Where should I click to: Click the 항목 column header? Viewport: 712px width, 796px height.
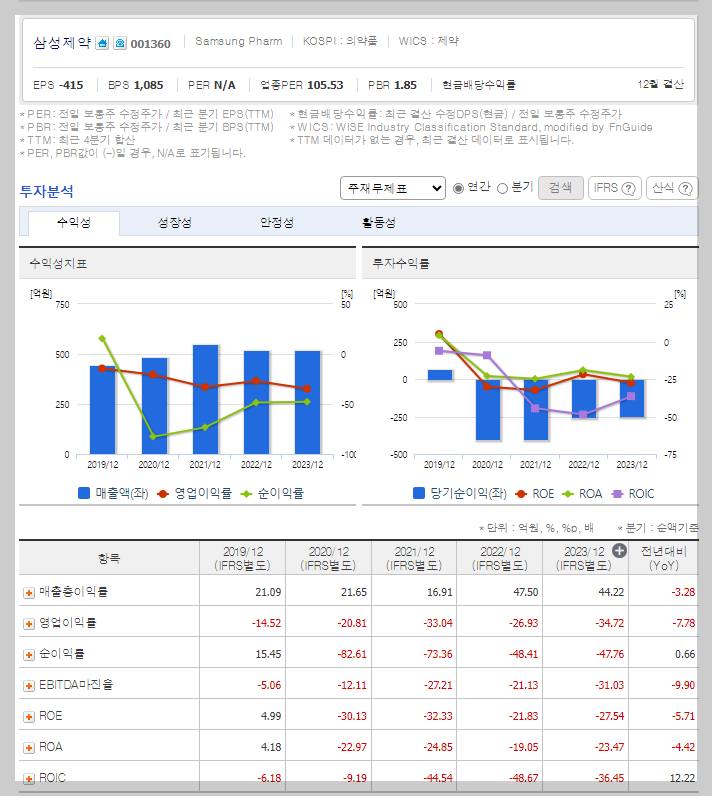(x=109, y=558)
